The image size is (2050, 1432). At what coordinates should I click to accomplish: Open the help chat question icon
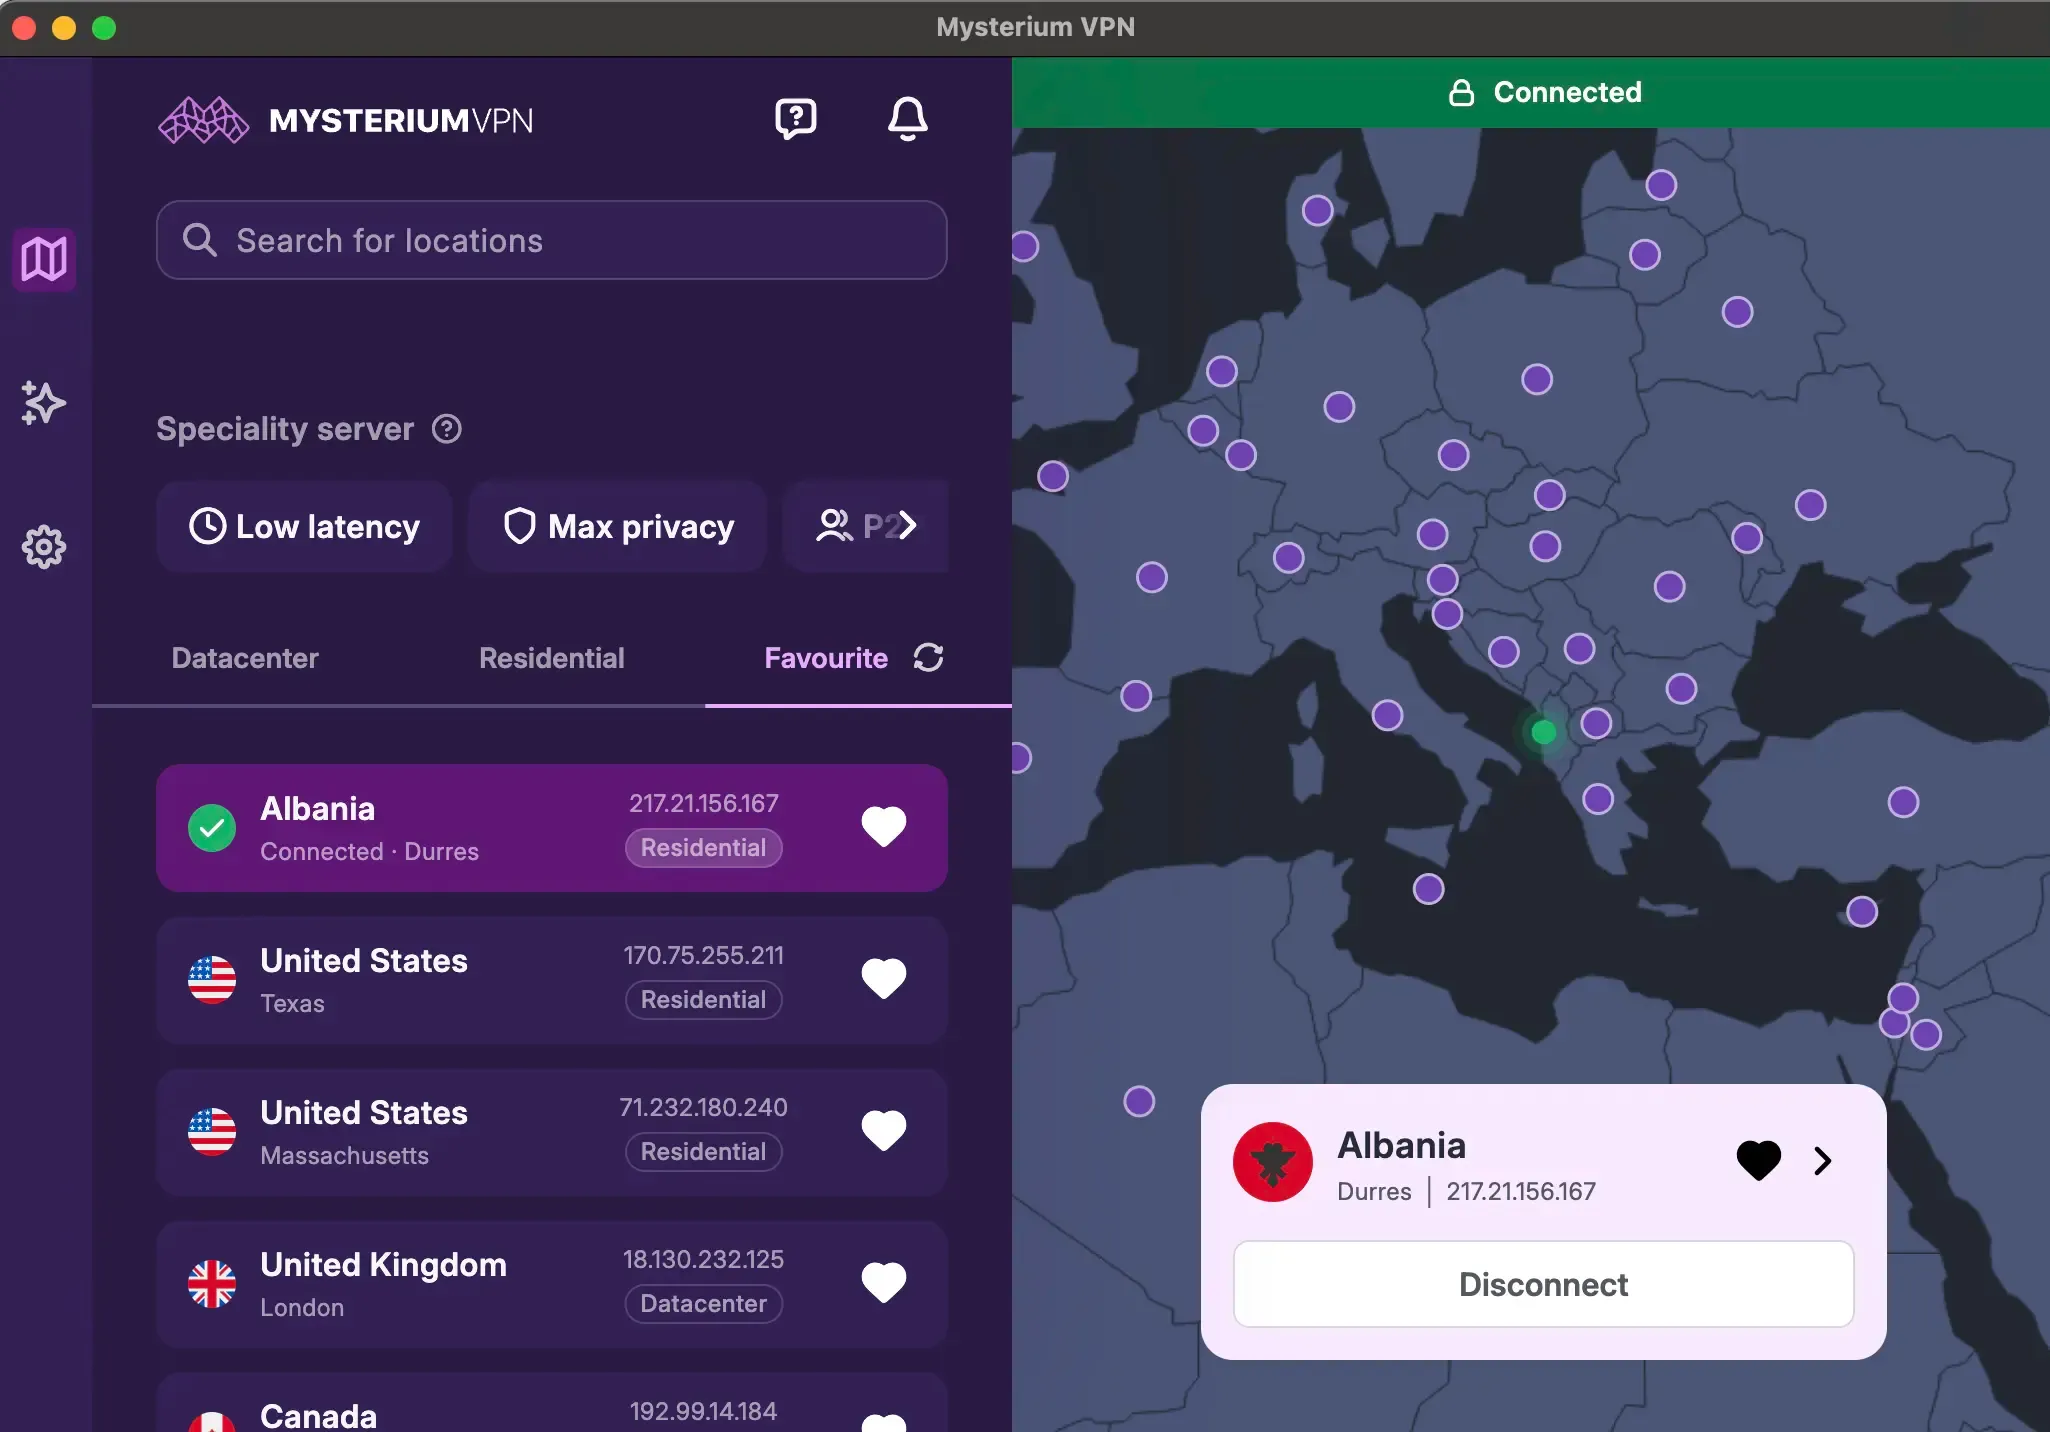tap(796, 119)
